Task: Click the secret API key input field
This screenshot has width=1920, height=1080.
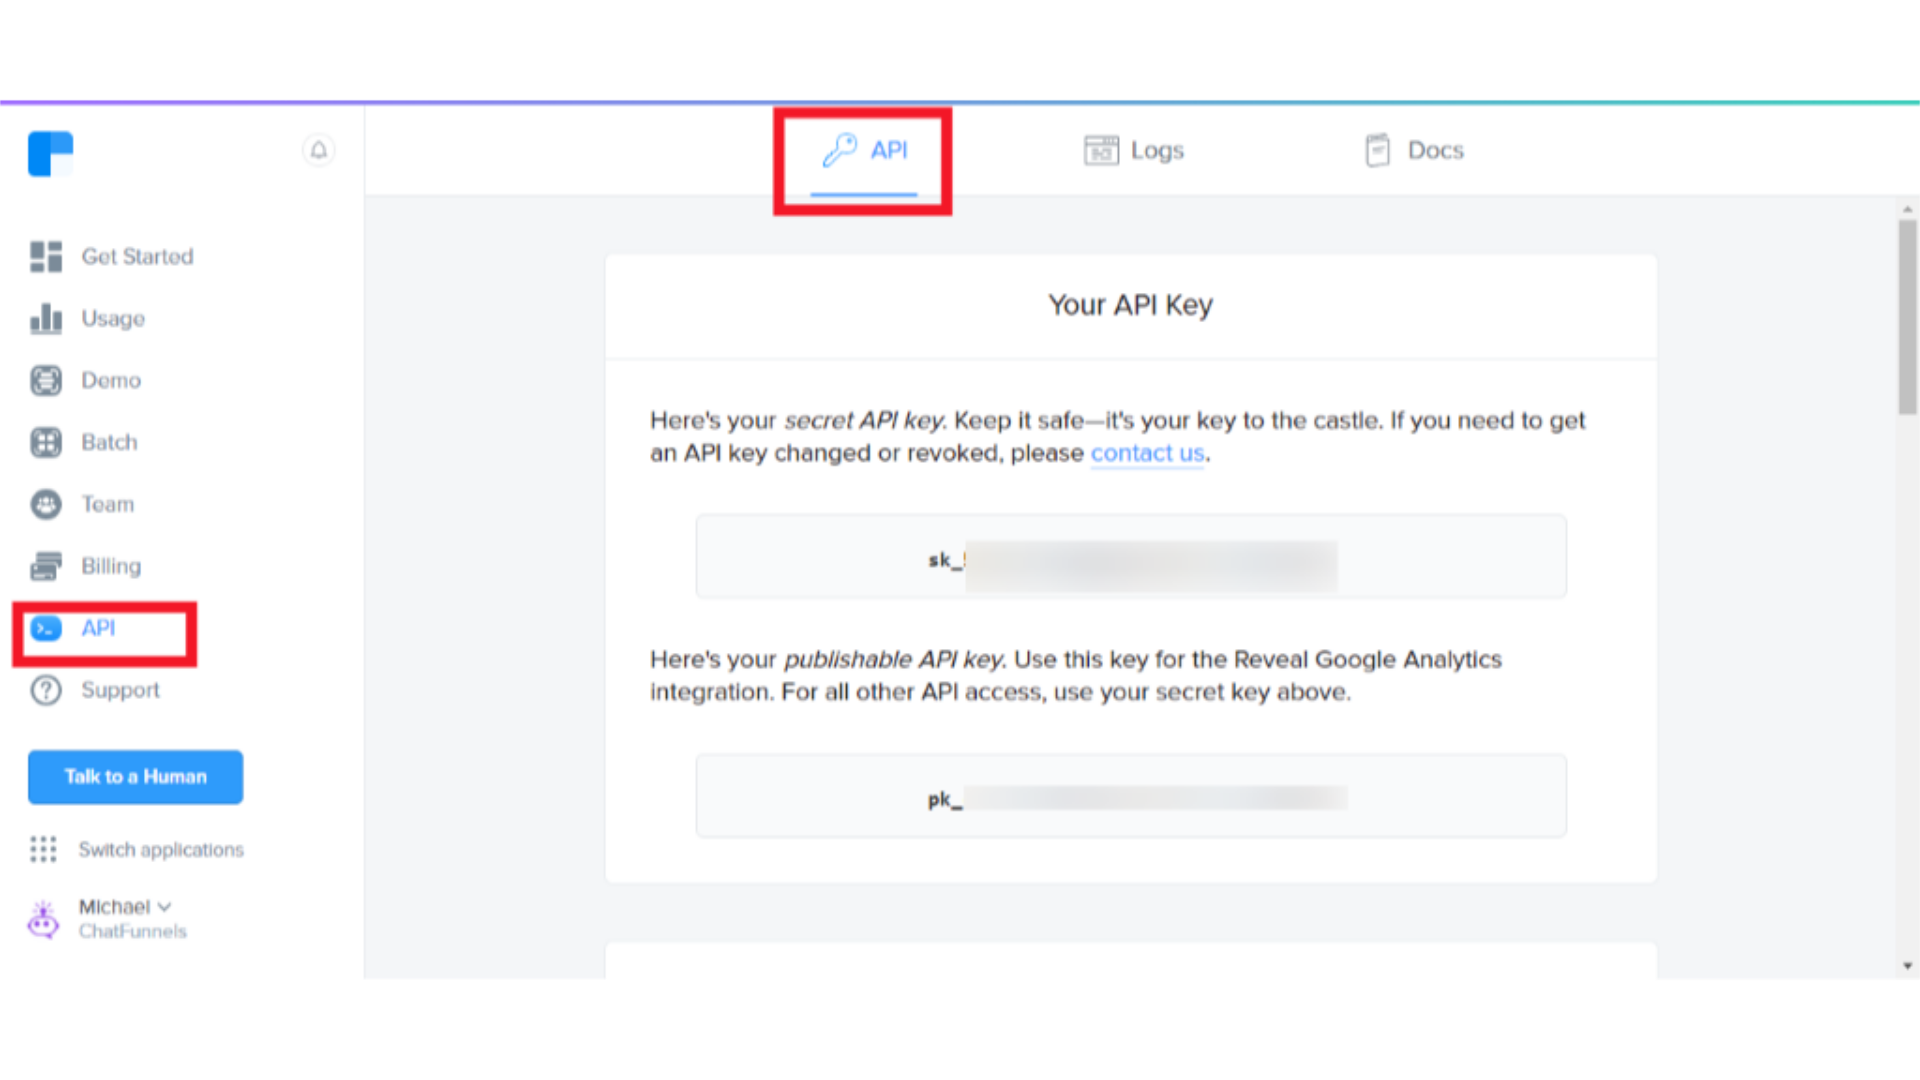Action: (1131, 558)
